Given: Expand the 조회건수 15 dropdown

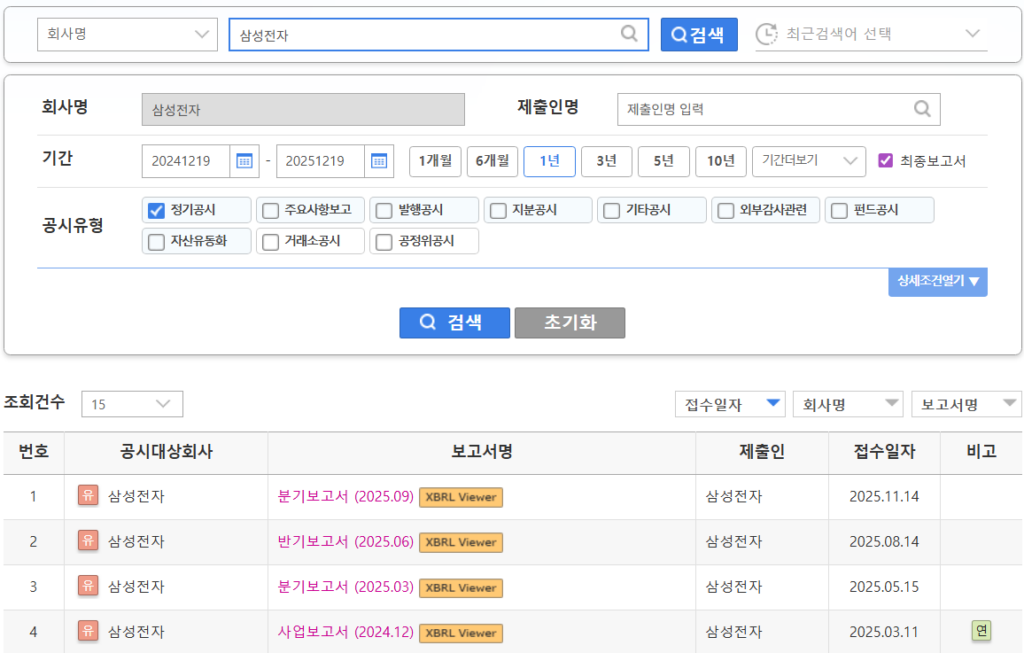Looking at the screenshot, I should (132, 404).
